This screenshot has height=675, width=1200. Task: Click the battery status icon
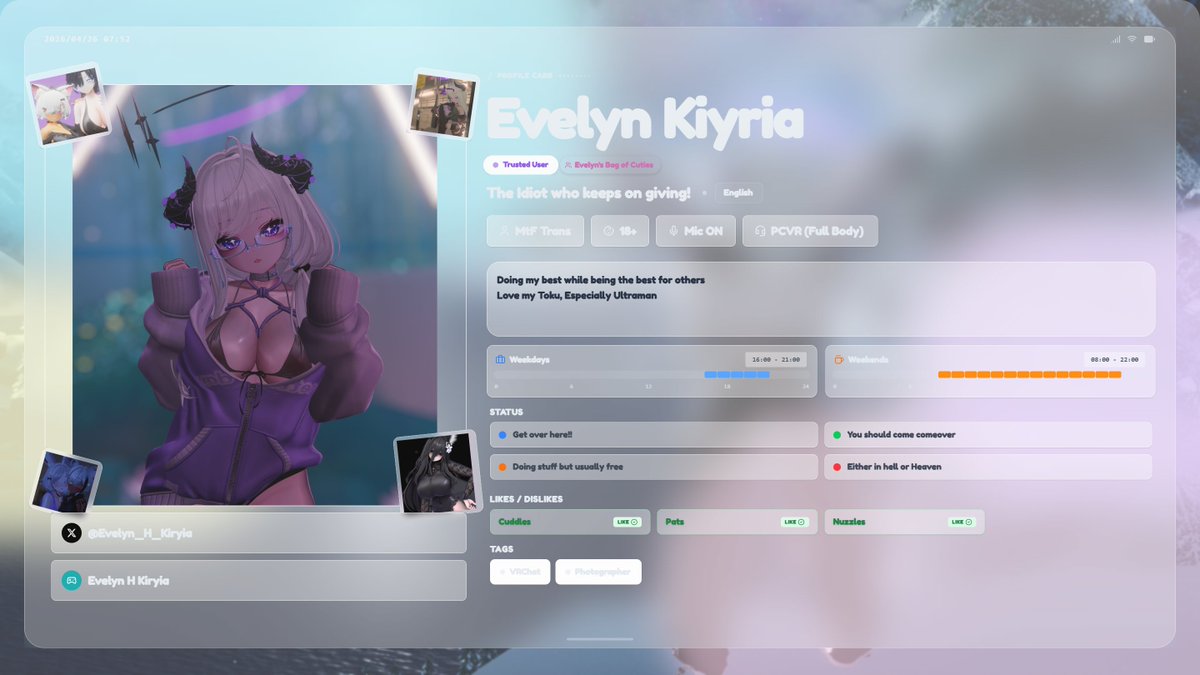(1149, 39)
